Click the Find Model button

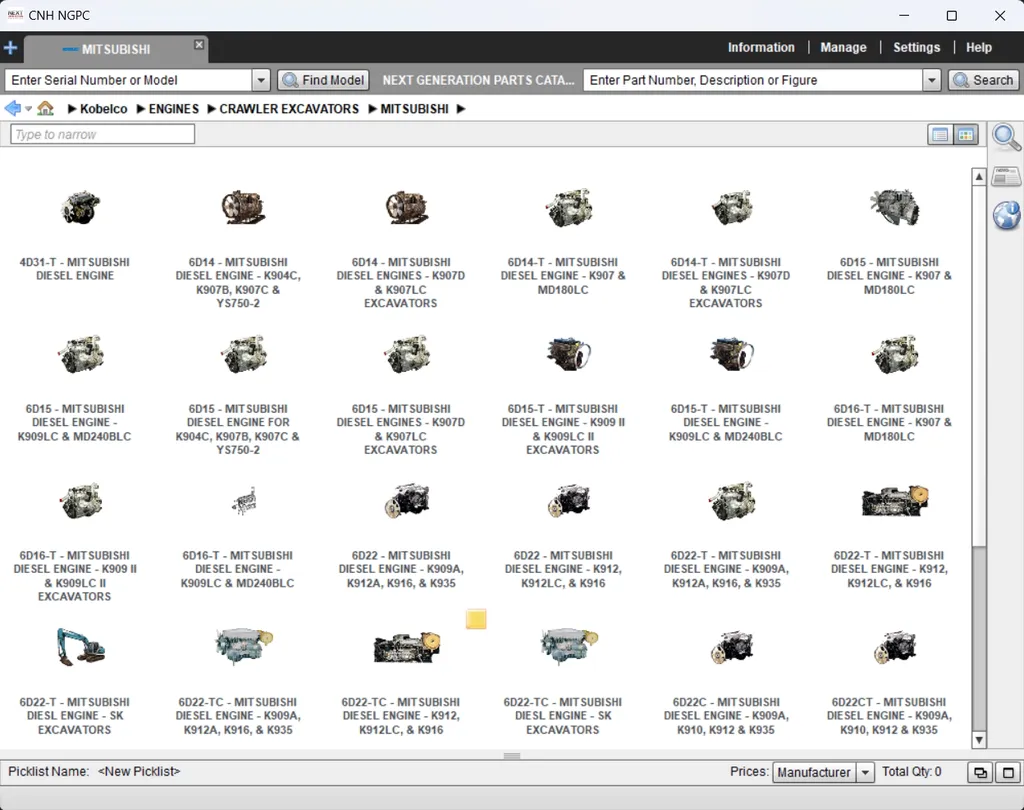tap(324, 80)
